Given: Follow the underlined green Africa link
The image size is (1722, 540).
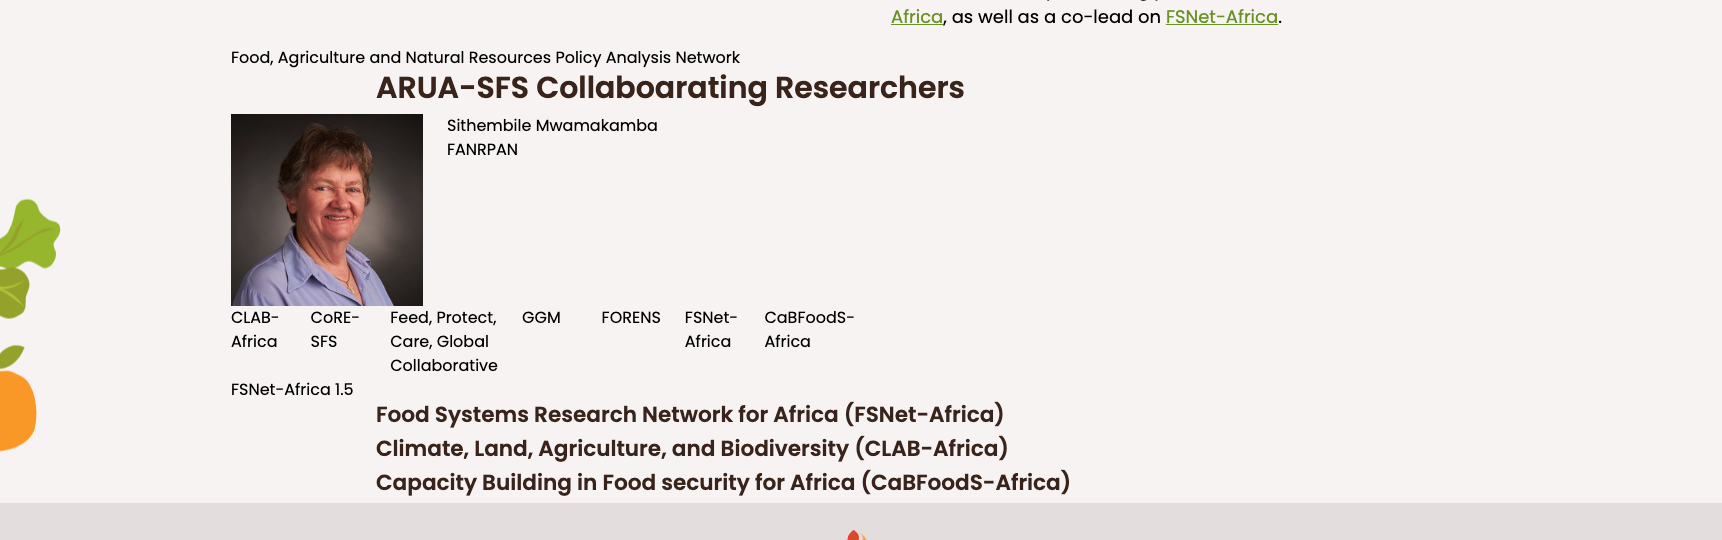Looking at the screenshot, I should (916, 17).
